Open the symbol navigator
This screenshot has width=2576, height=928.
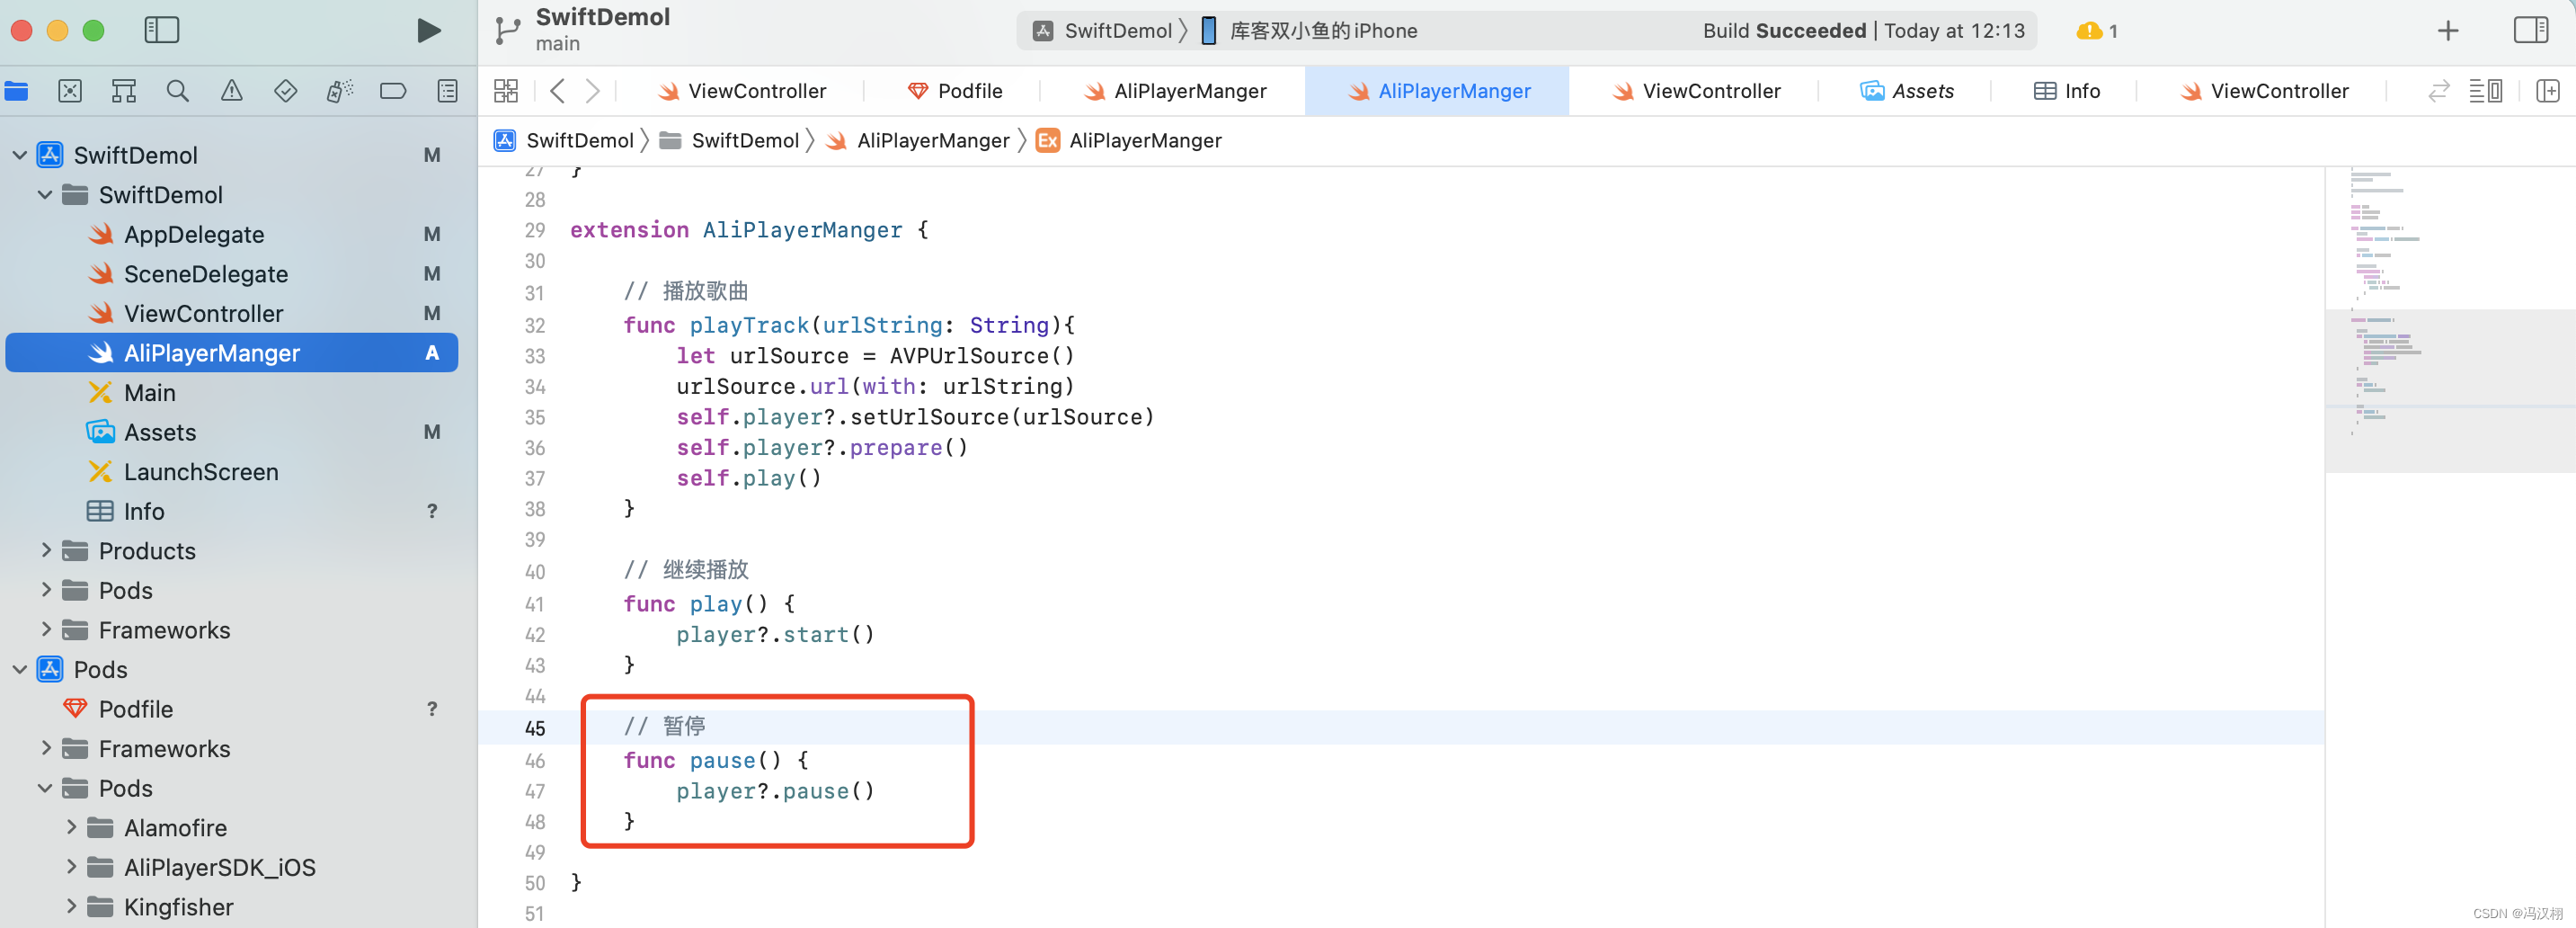point(124,91)
